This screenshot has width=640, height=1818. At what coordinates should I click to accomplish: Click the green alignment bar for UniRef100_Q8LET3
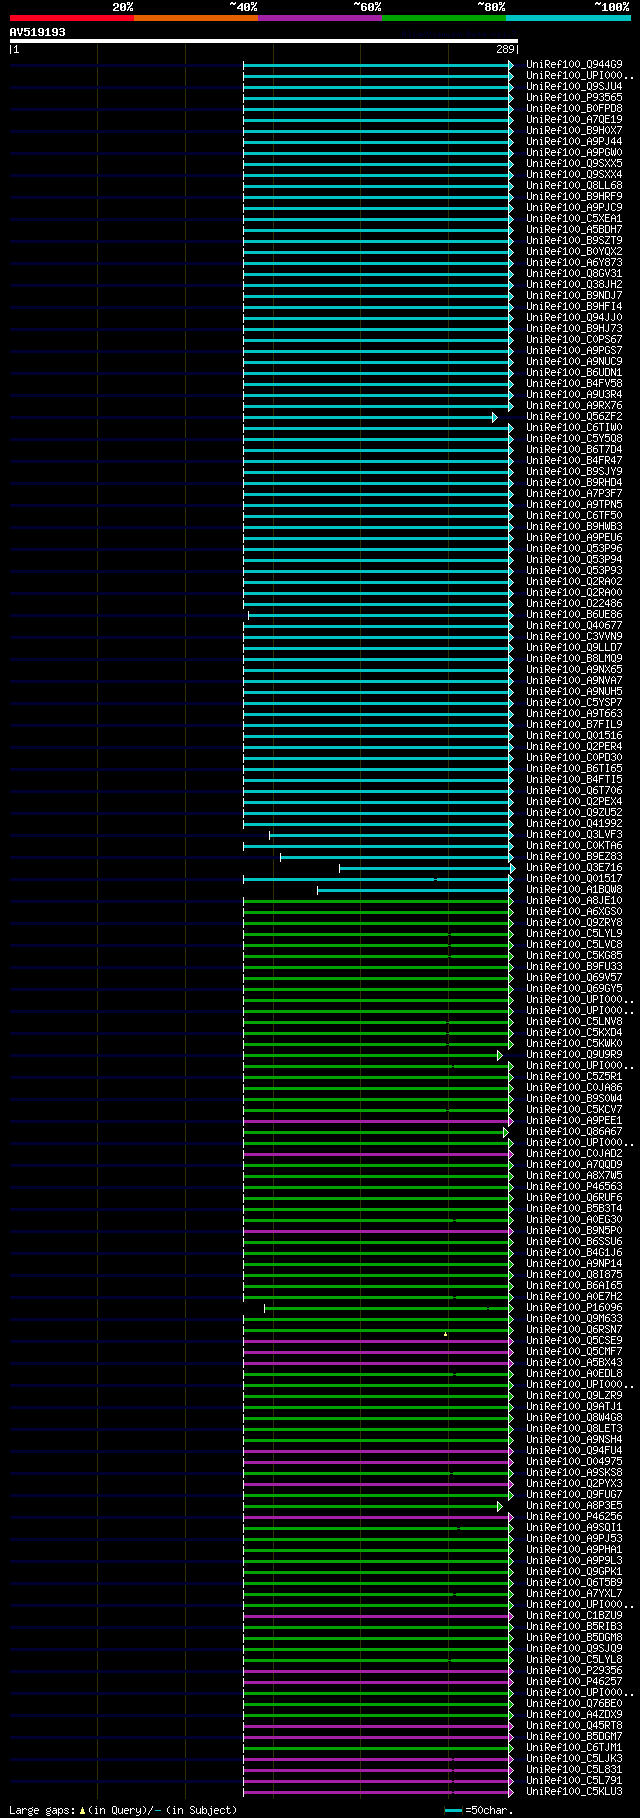point(377,1429)
